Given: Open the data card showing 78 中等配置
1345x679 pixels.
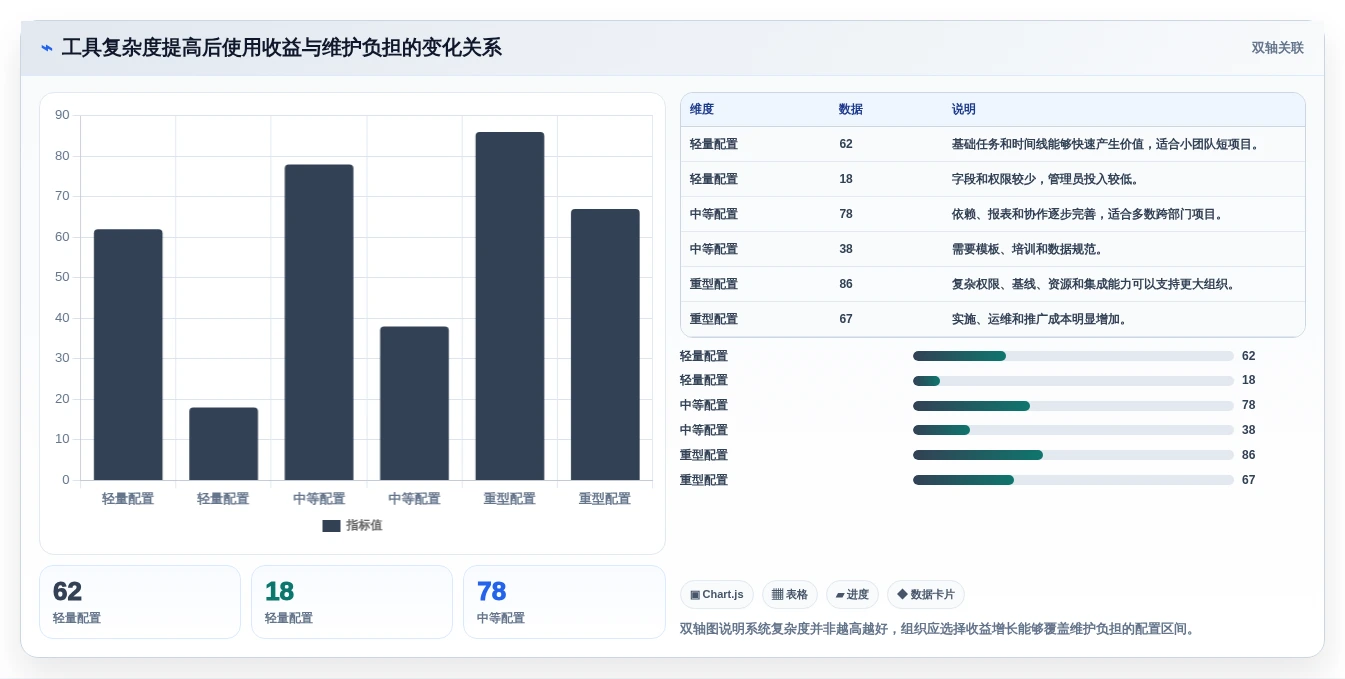Looking at the screenshot, I should coord(564,602).
